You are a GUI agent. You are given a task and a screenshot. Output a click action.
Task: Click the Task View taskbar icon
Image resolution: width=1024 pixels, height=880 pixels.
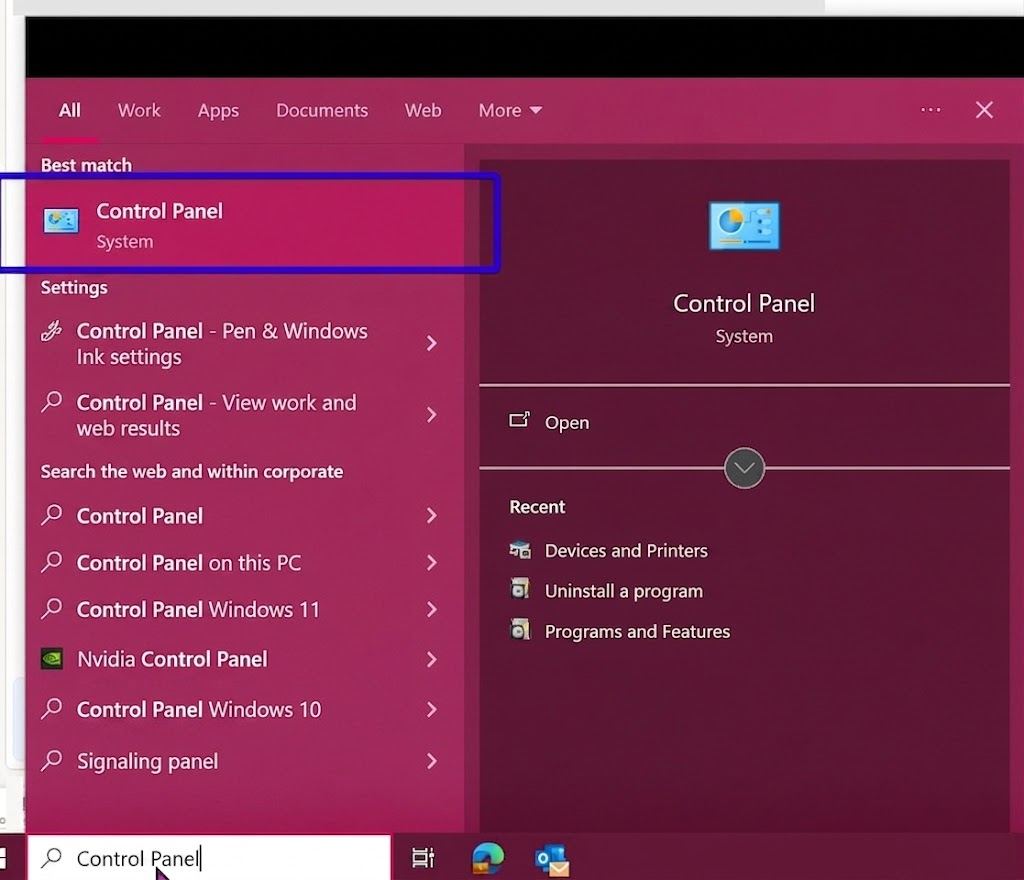pyautogui.click(x=423, y=858)
